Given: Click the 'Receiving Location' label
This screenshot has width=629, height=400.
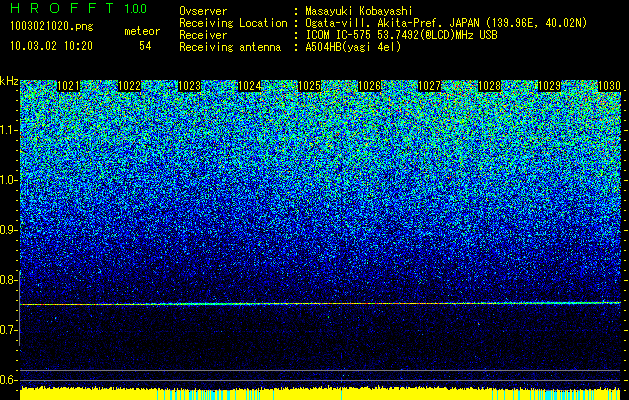Looking at the screenshot, I should pyautogui.click(x=233, y=23).
